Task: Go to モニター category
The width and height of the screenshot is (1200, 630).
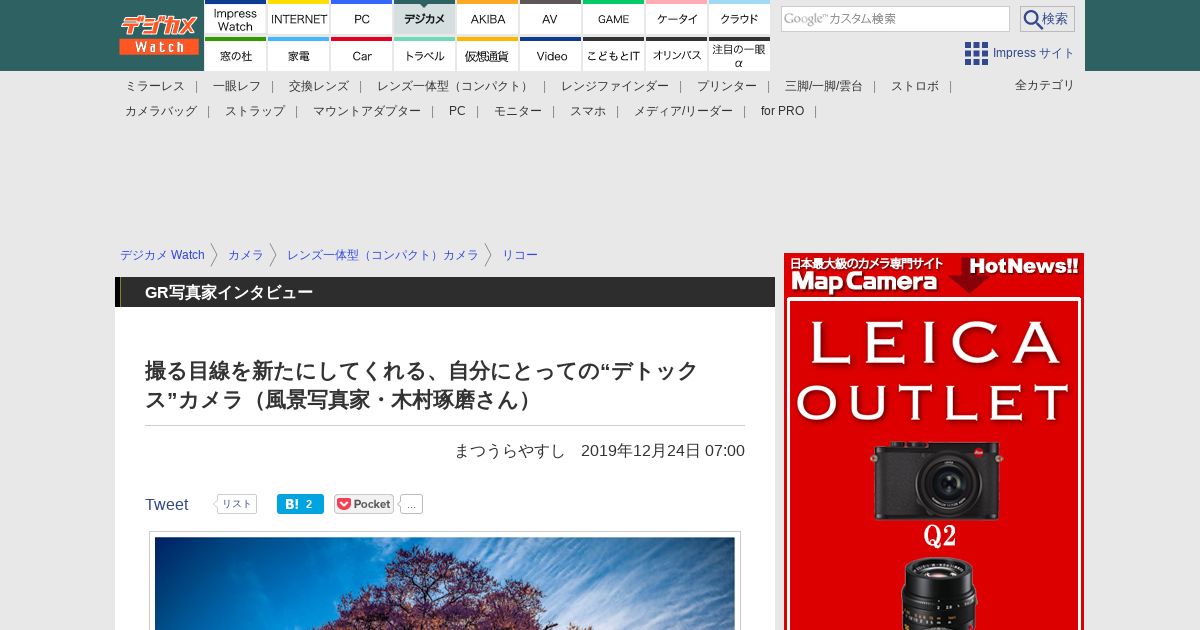Action: (518, 111)
